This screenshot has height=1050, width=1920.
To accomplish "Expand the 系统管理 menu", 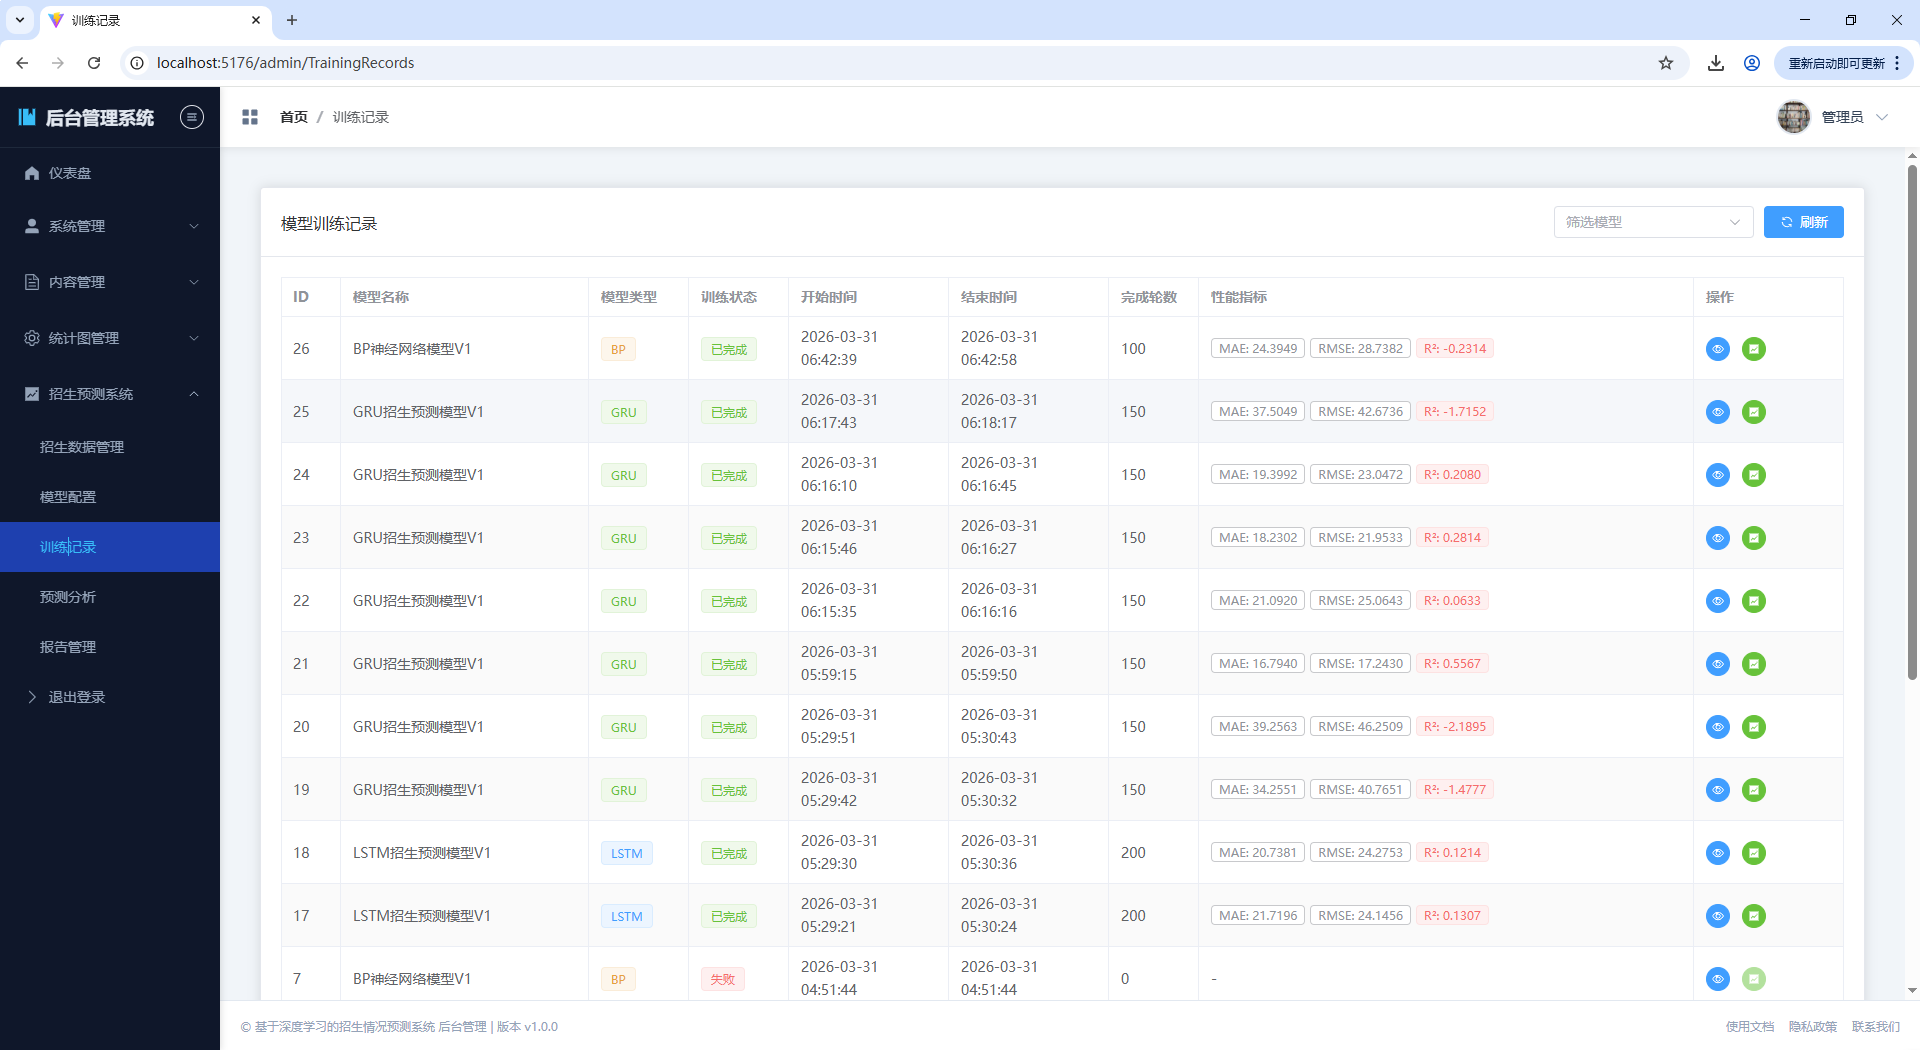I will tap(110, 226).
